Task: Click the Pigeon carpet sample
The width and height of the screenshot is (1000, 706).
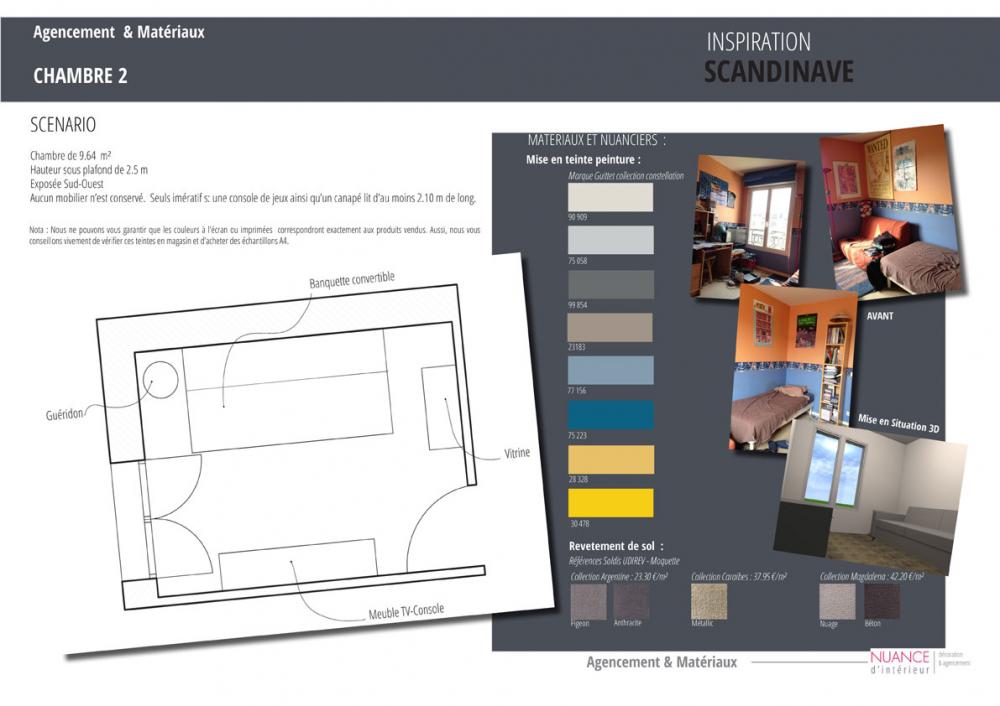Action: [x=588, y=601]
